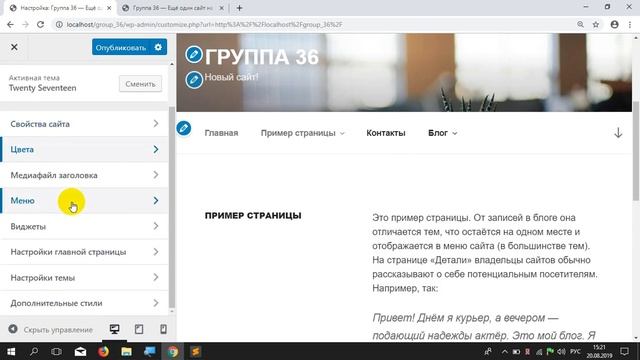Open a new browser tab
Image resolution: width=640 pixels, height=360 pixels.
240,8
